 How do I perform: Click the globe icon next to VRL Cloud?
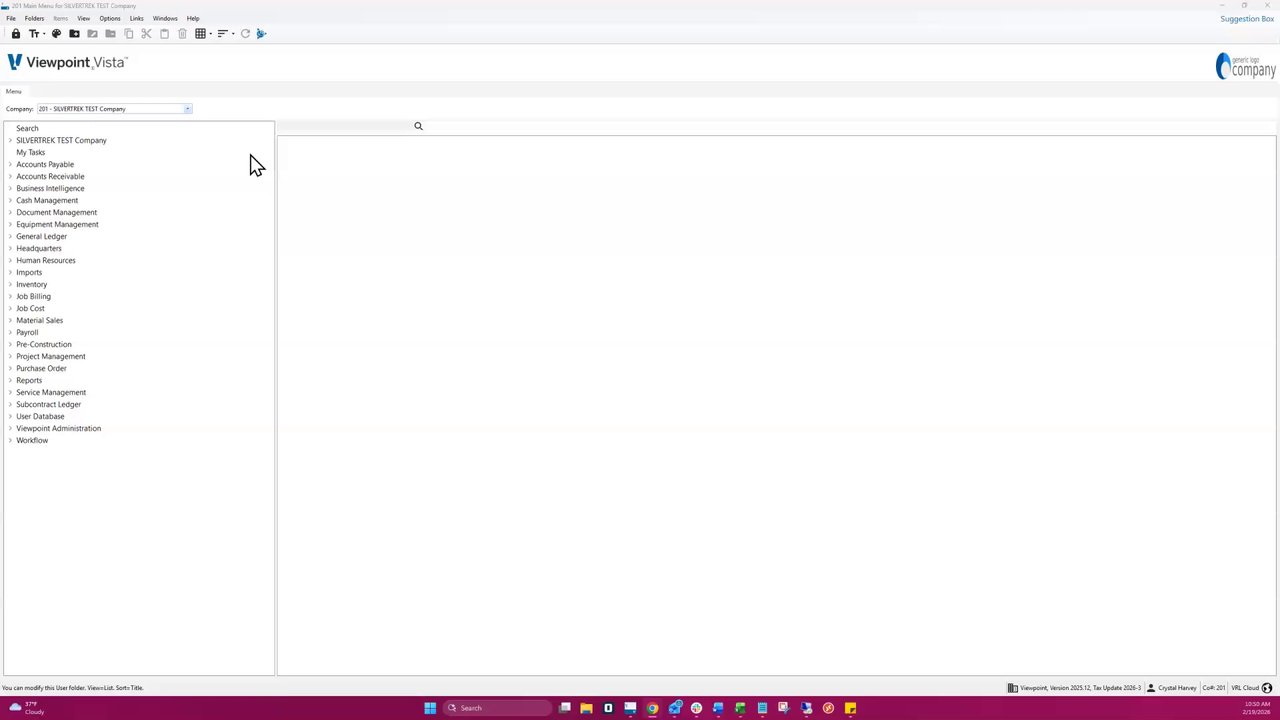pyautogui.click(x=1267, y=688)
